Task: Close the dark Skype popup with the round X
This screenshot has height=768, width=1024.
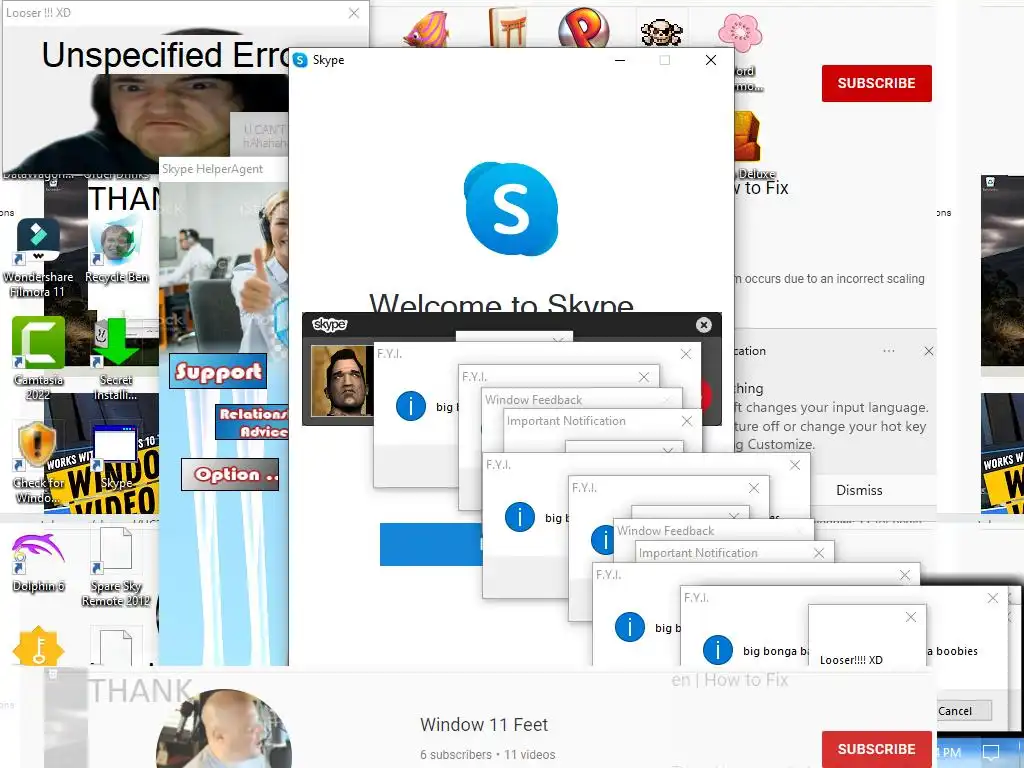Action: pyautogui.click(x=703, y=325)
